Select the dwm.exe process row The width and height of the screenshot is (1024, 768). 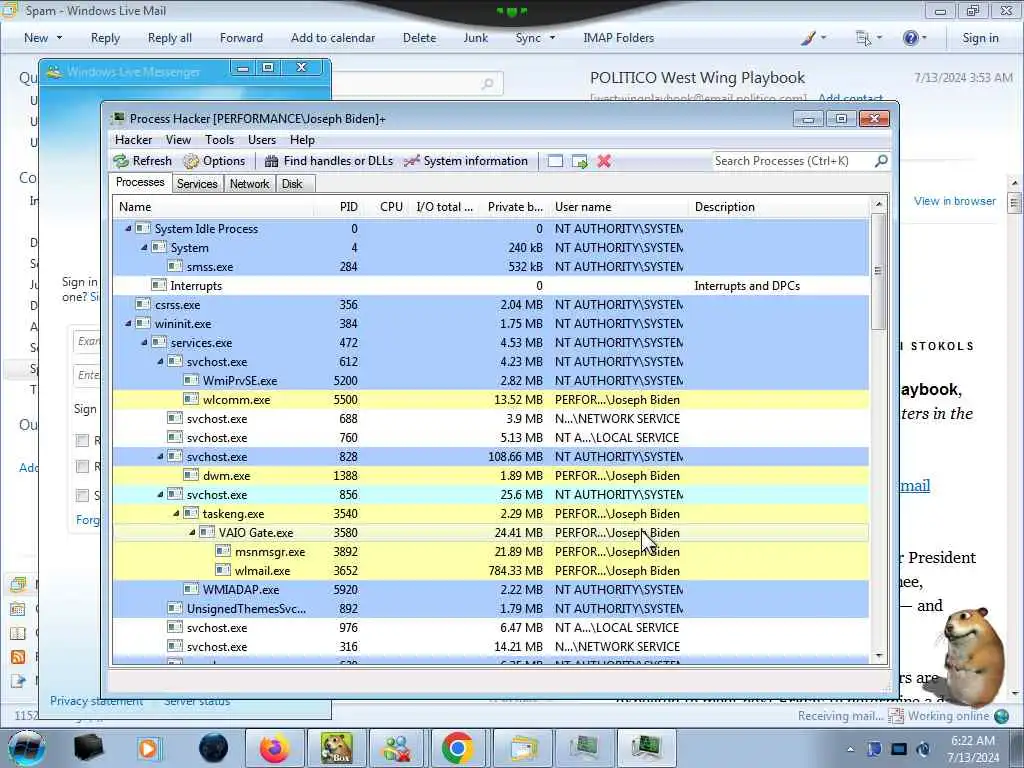tap(490, 475)
